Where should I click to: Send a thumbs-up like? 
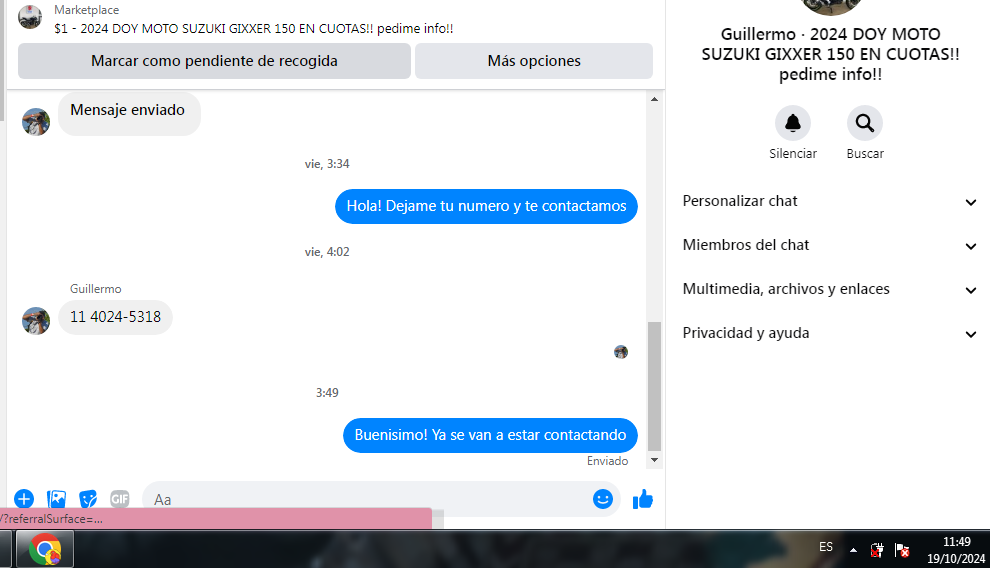643,499
